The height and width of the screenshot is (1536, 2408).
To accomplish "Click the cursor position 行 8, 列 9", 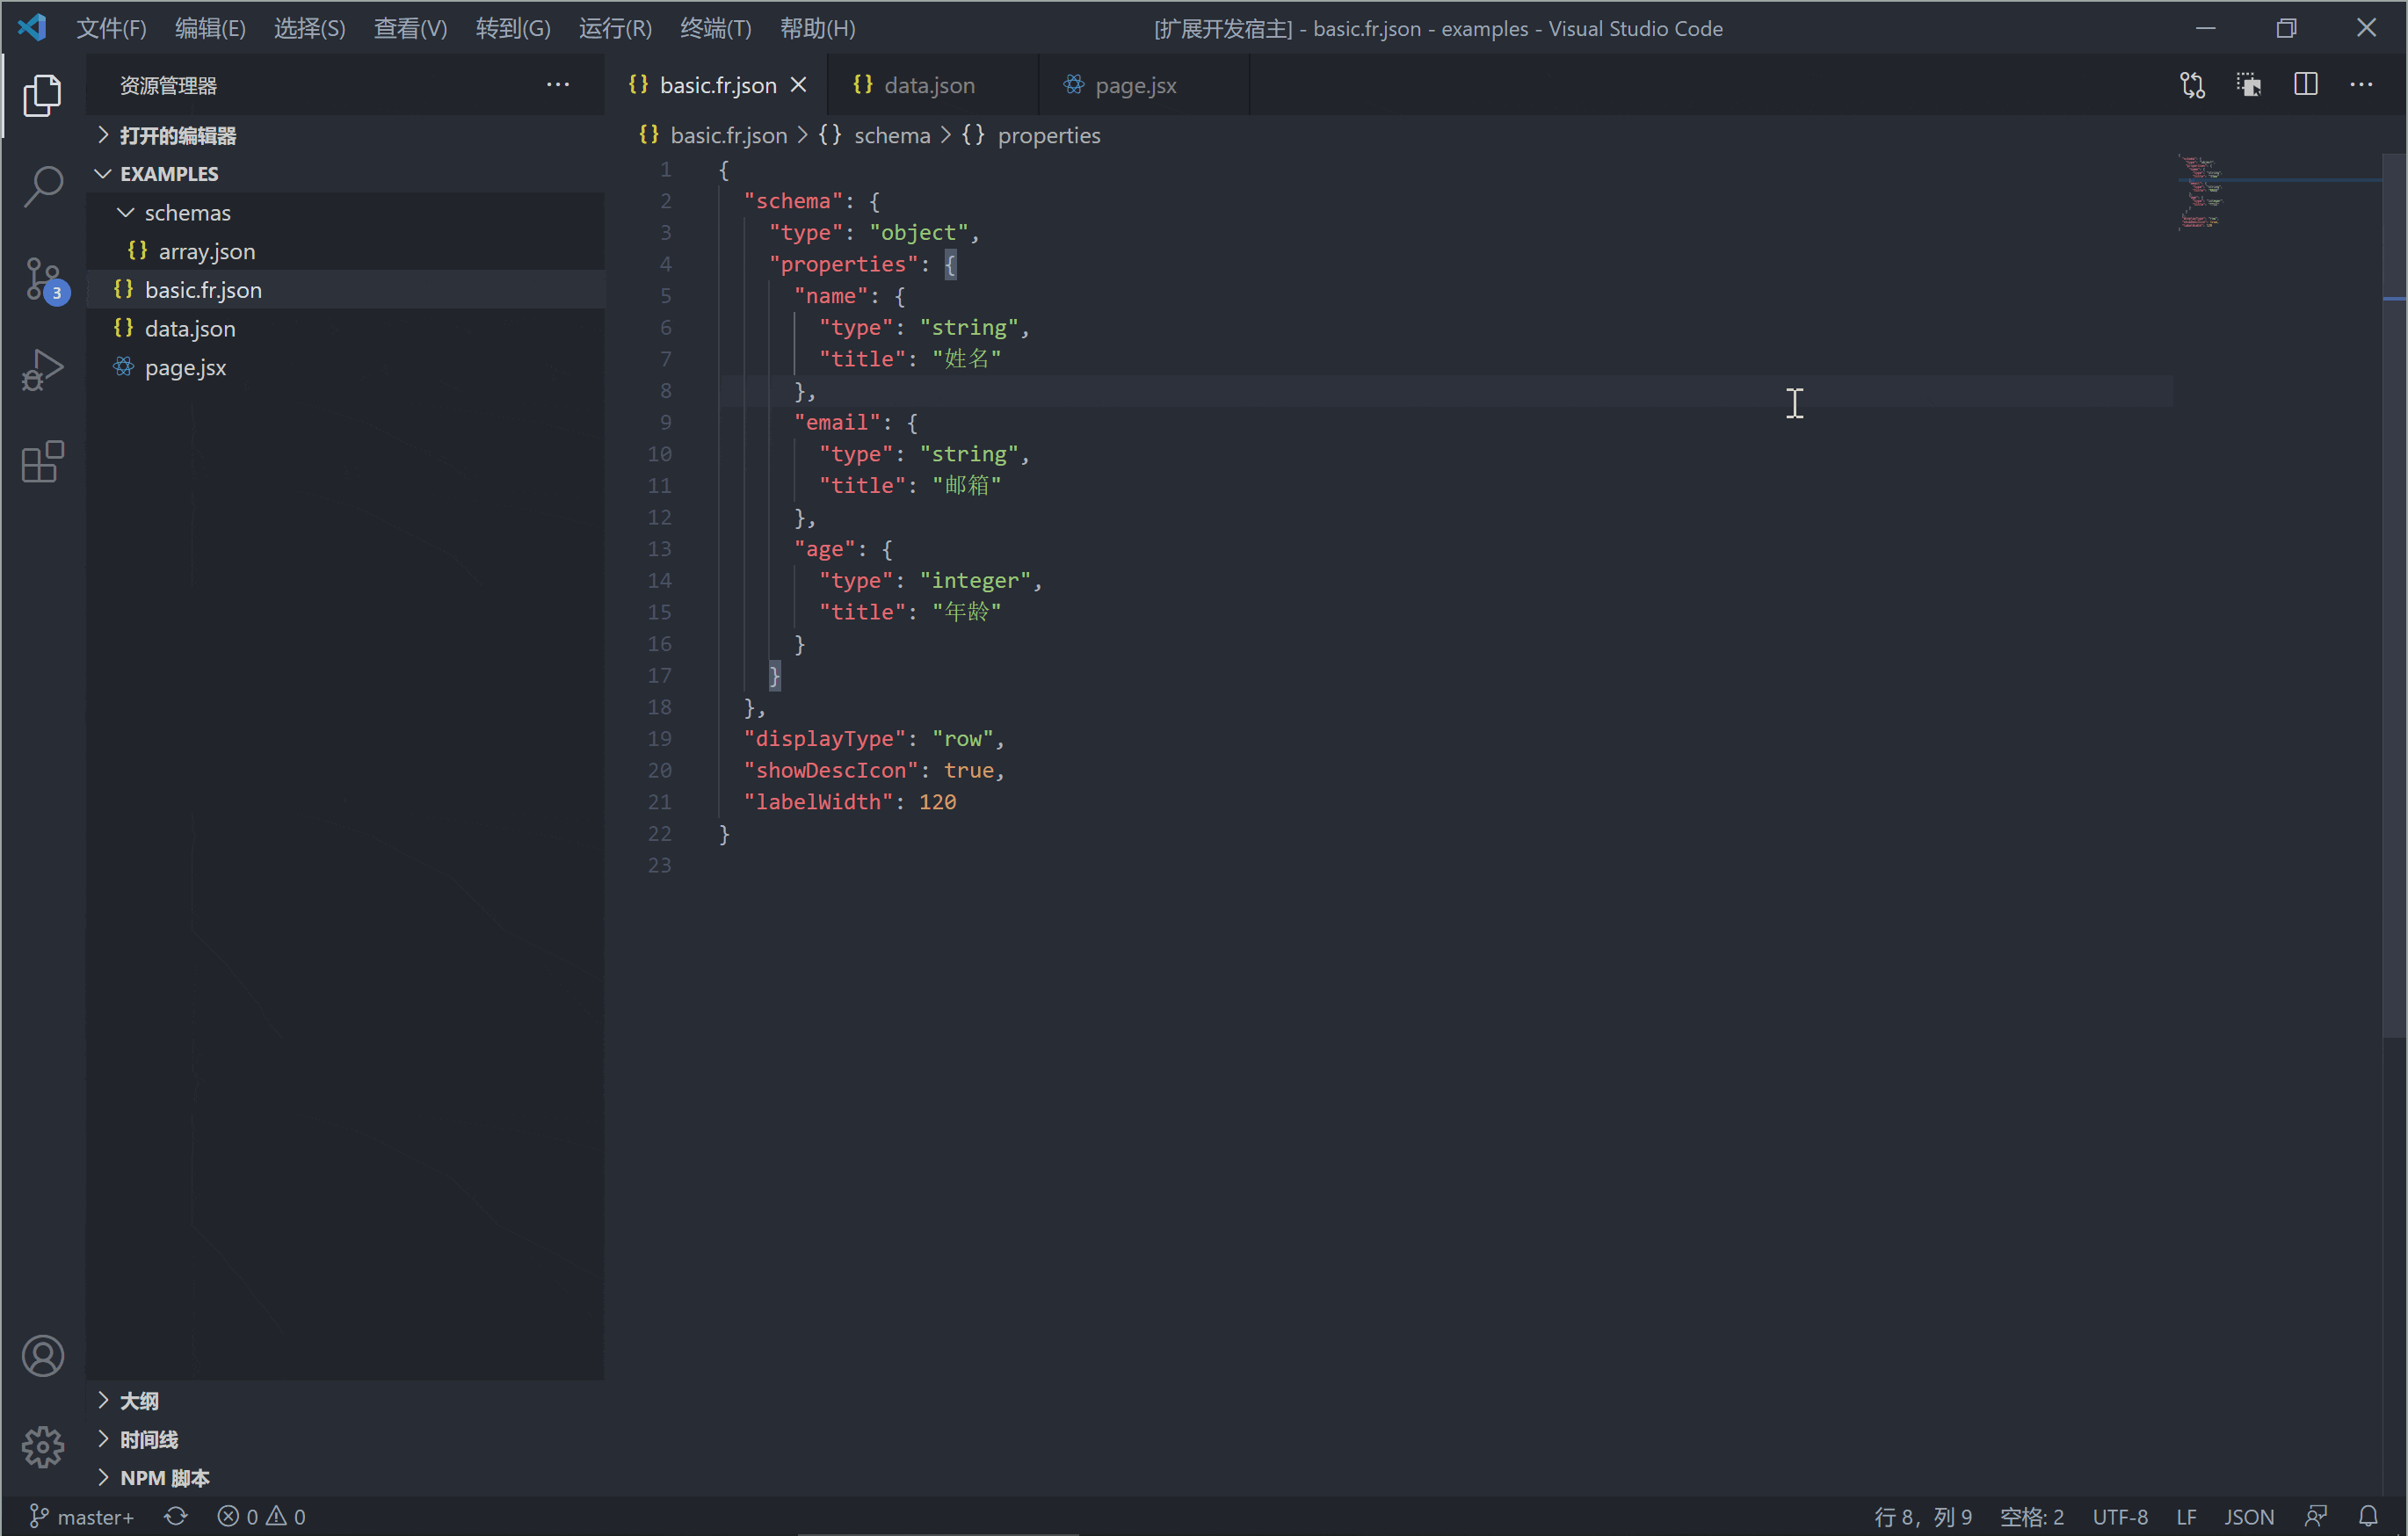I will pyautogui.click(x=1922, y=1516).
